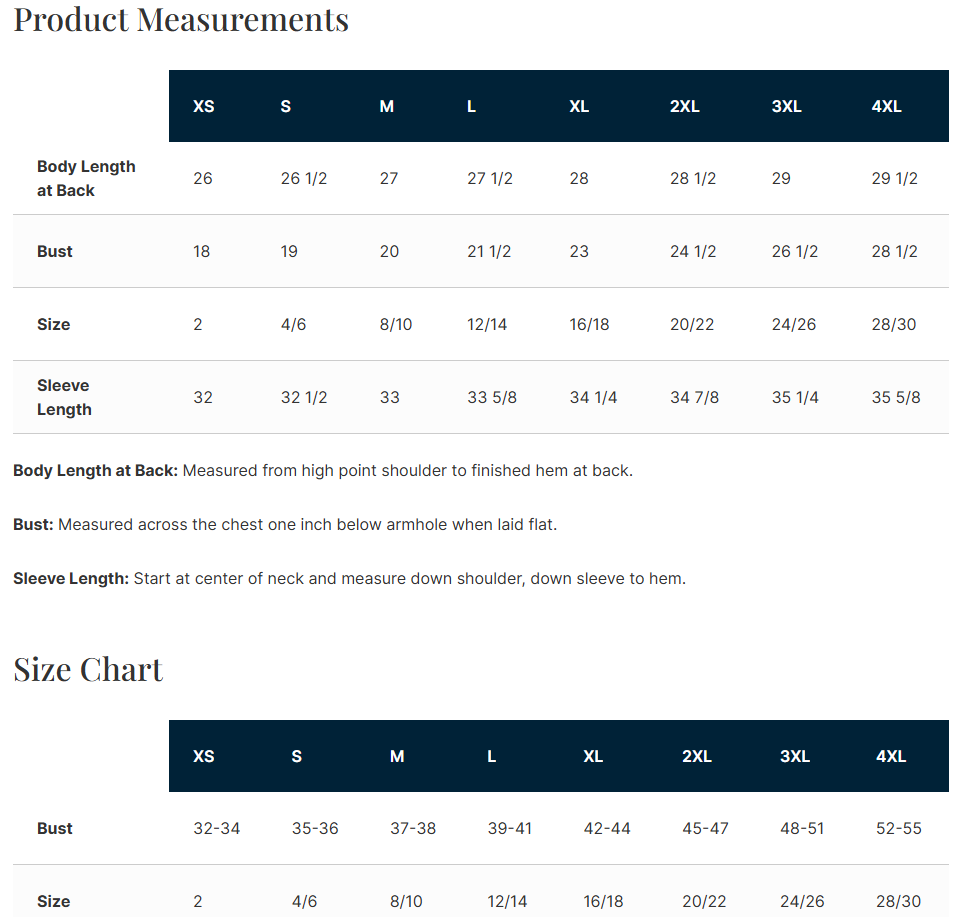Select the XL header in Size Chart table

pos(593,756)
